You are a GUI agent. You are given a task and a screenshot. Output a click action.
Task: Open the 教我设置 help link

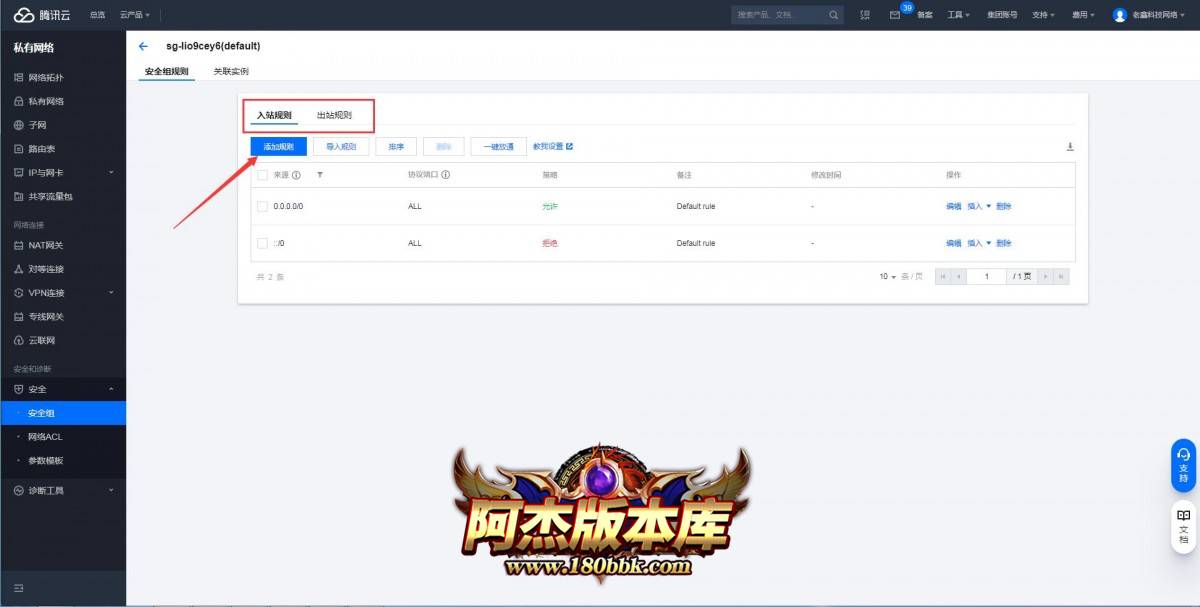(x=553, y=147)
